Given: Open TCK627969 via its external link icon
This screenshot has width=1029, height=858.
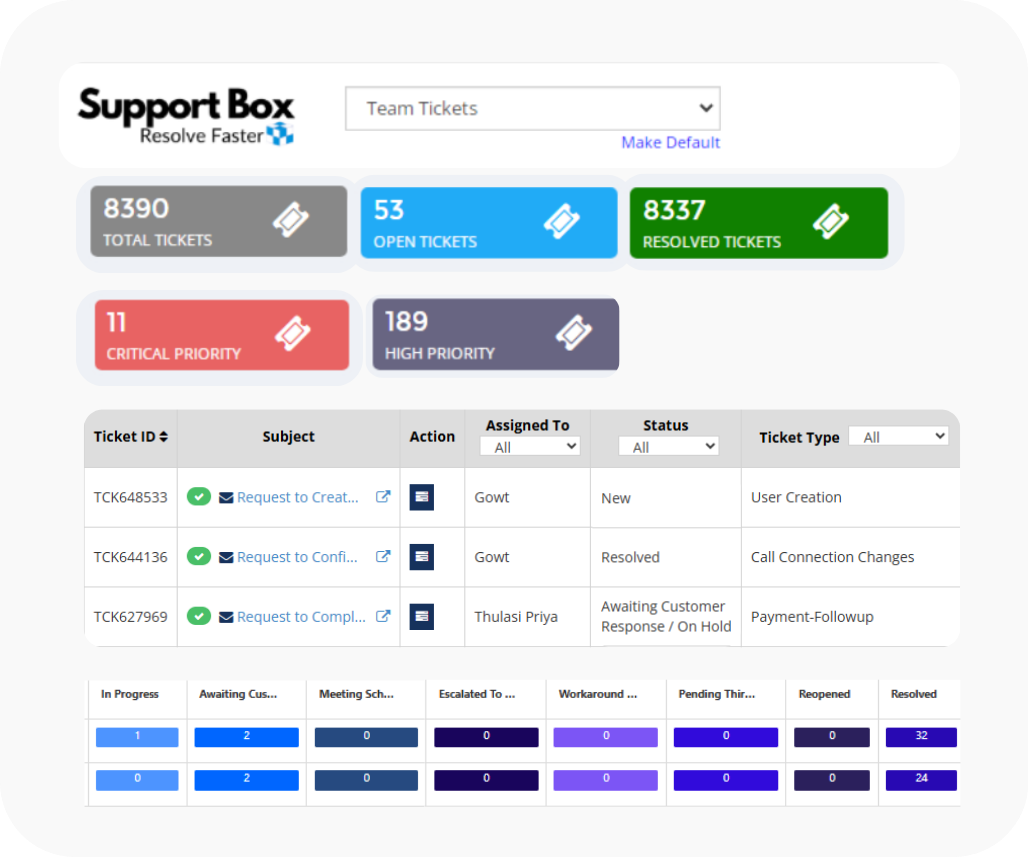Looking at the screenshot, I should click(384, 617).
